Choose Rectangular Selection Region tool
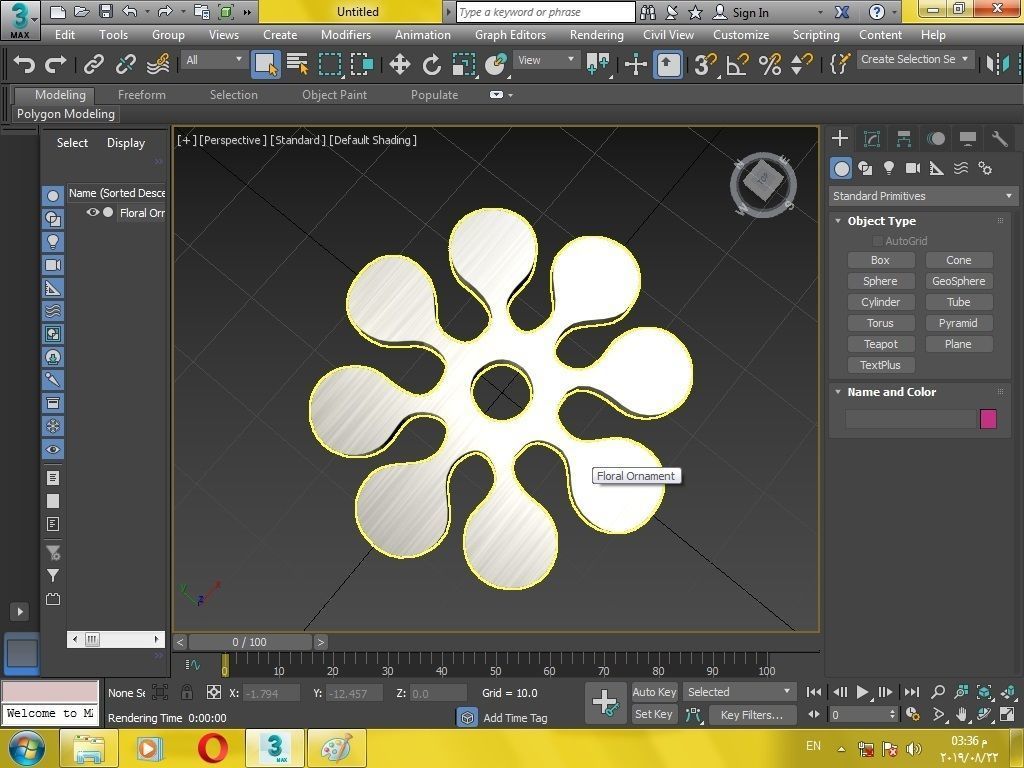This screenshot has height=768, width=1024. [330, 64]
